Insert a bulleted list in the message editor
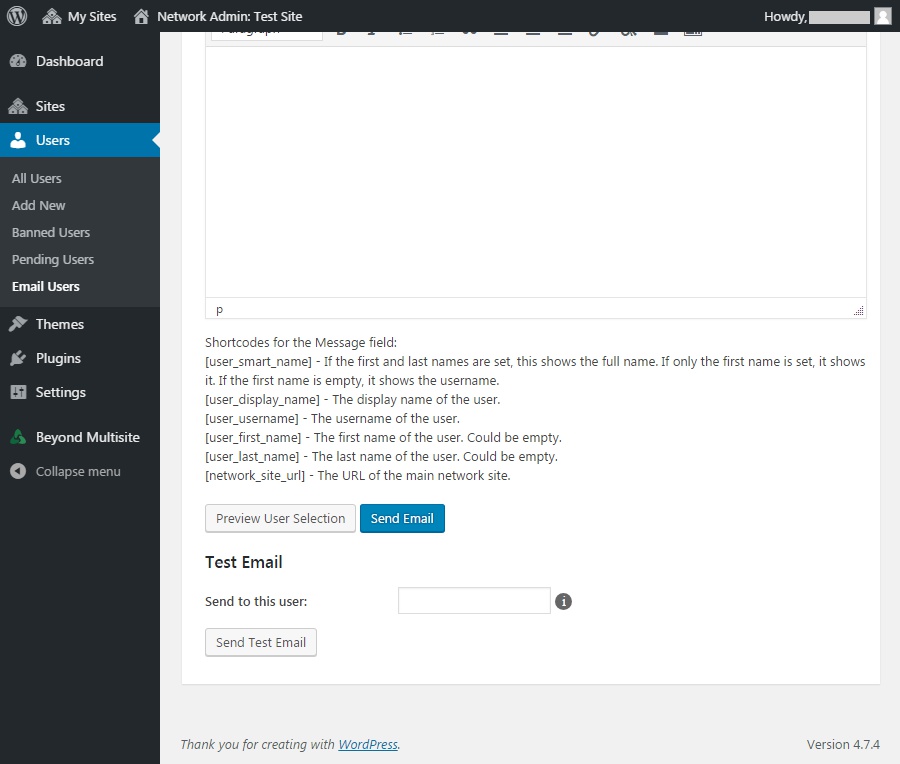This screenshot has width=900, height=764. click(405, 30)
